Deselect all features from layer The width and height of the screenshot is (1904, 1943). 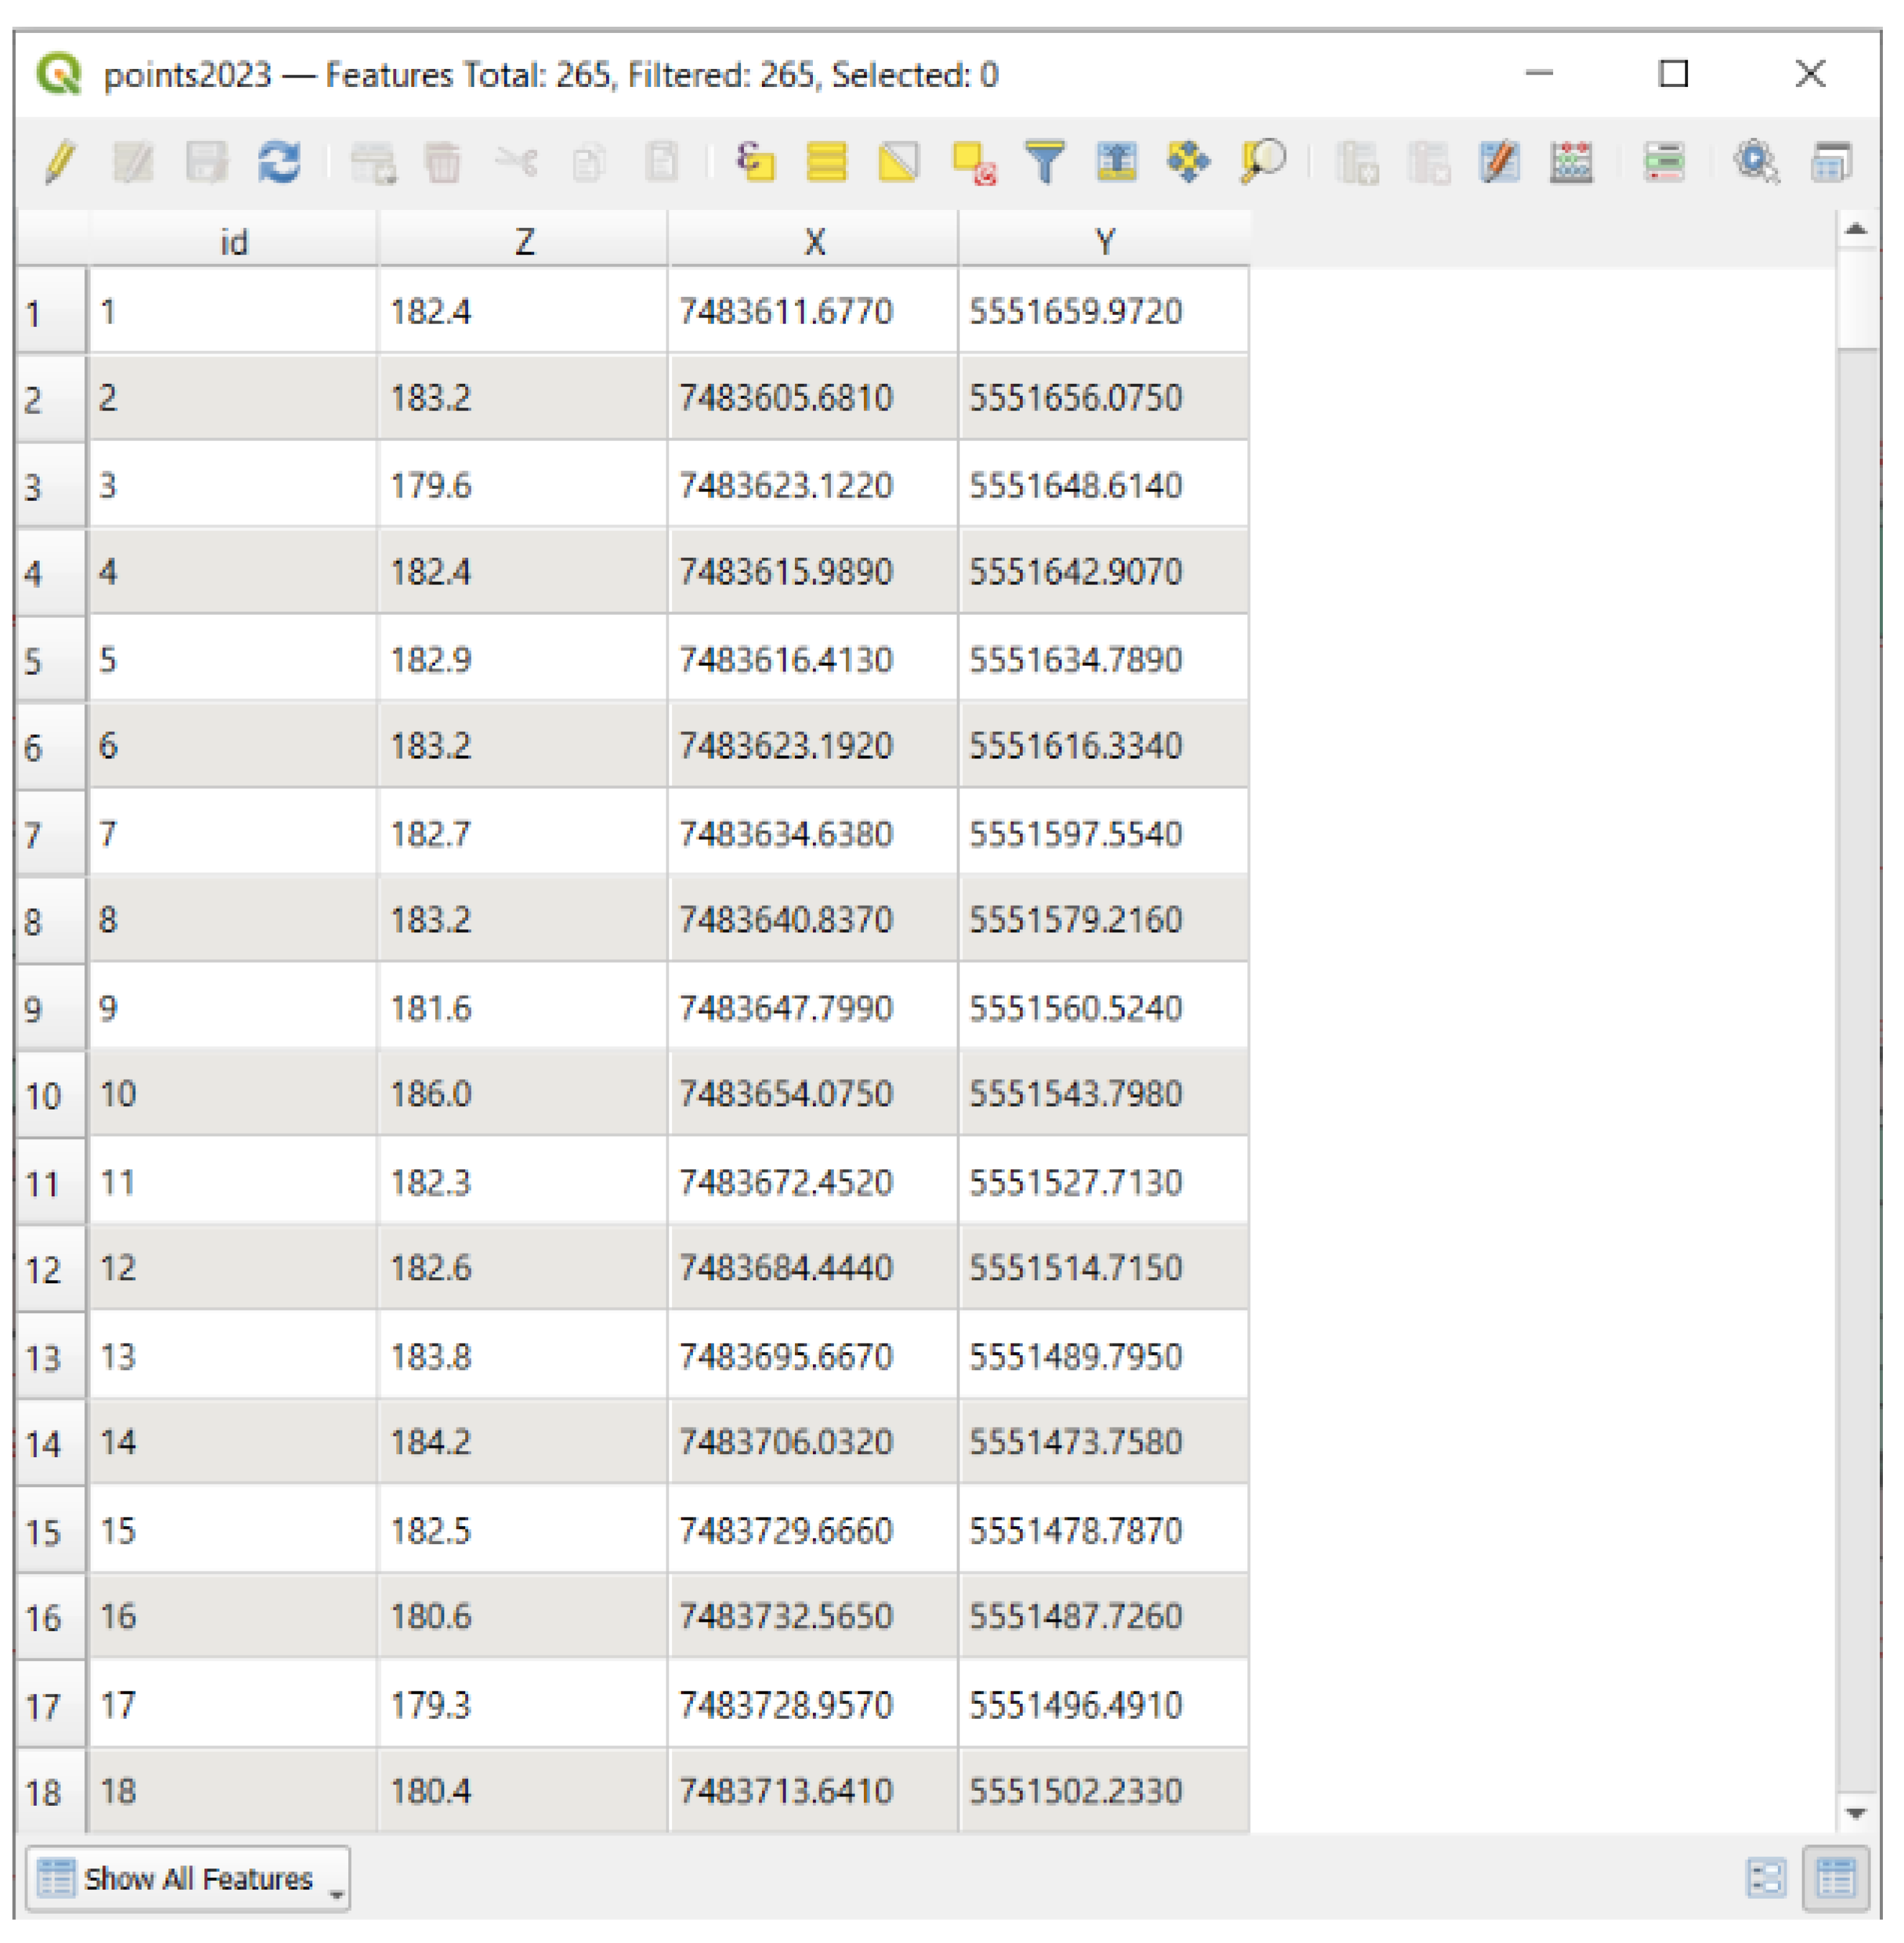[x=973, y=162]
